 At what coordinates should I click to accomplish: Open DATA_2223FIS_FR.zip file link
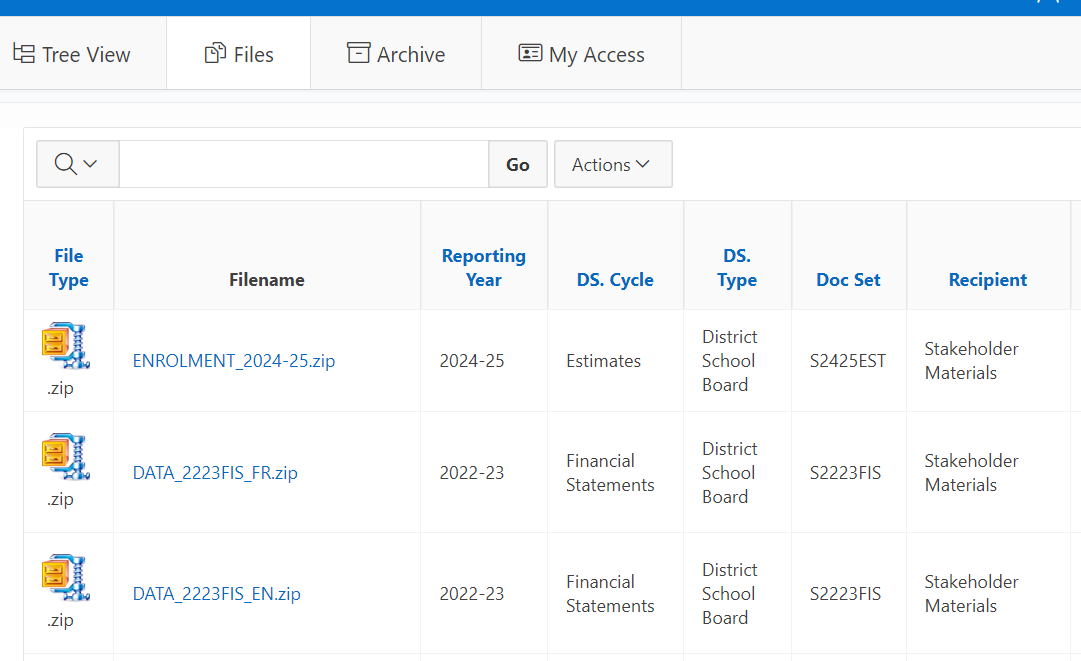point(215,473)
